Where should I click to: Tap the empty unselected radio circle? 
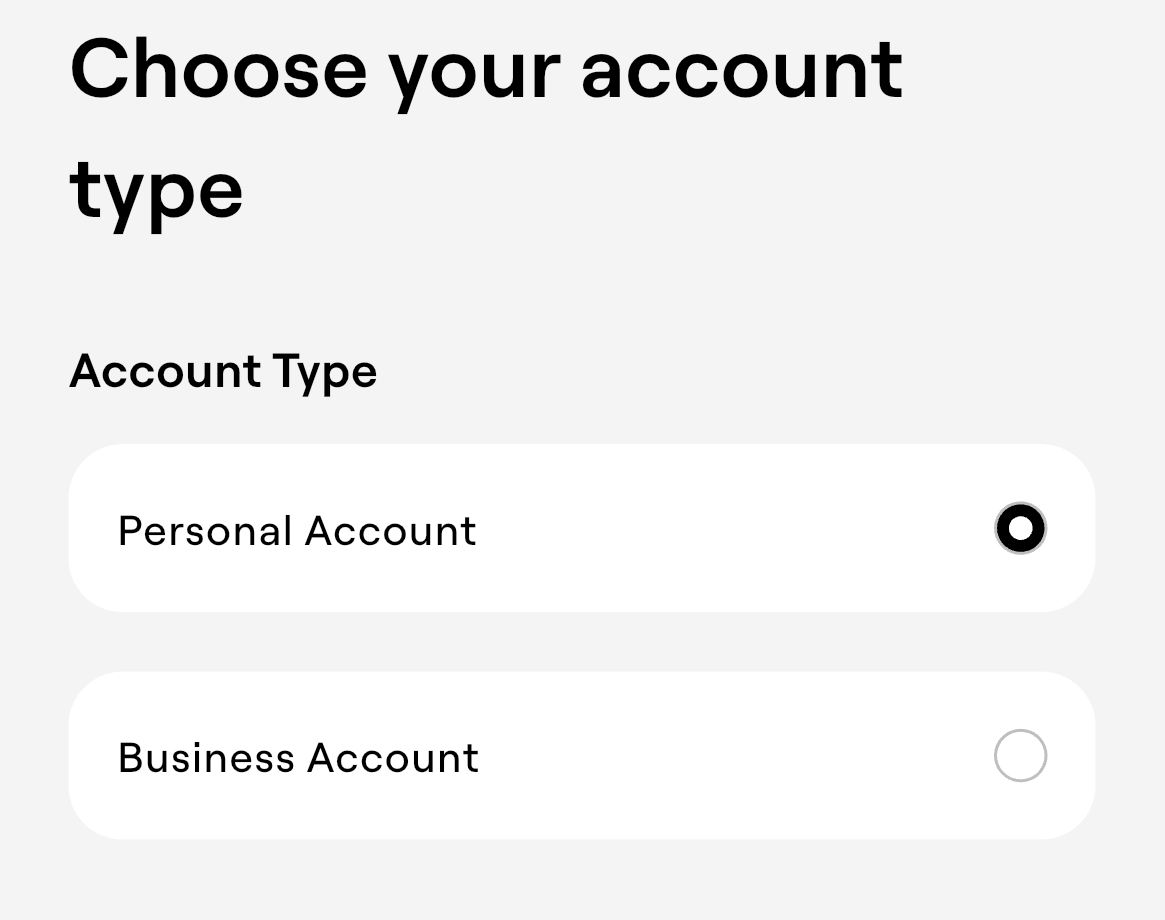coord(1020,756)
